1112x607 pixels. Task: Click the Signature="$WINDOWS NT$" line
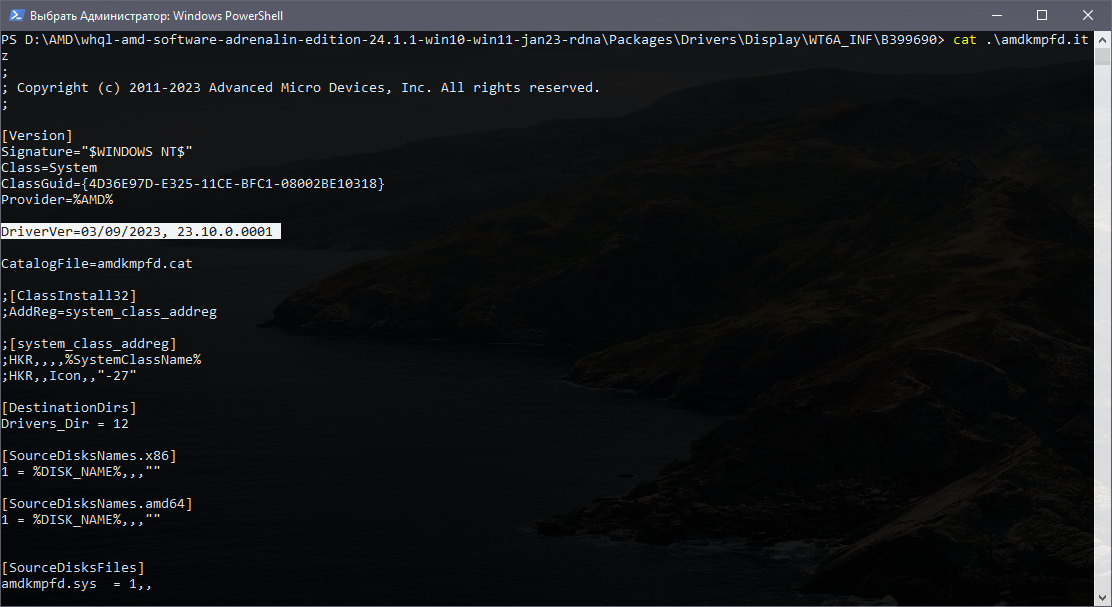(x=96, y=152)
